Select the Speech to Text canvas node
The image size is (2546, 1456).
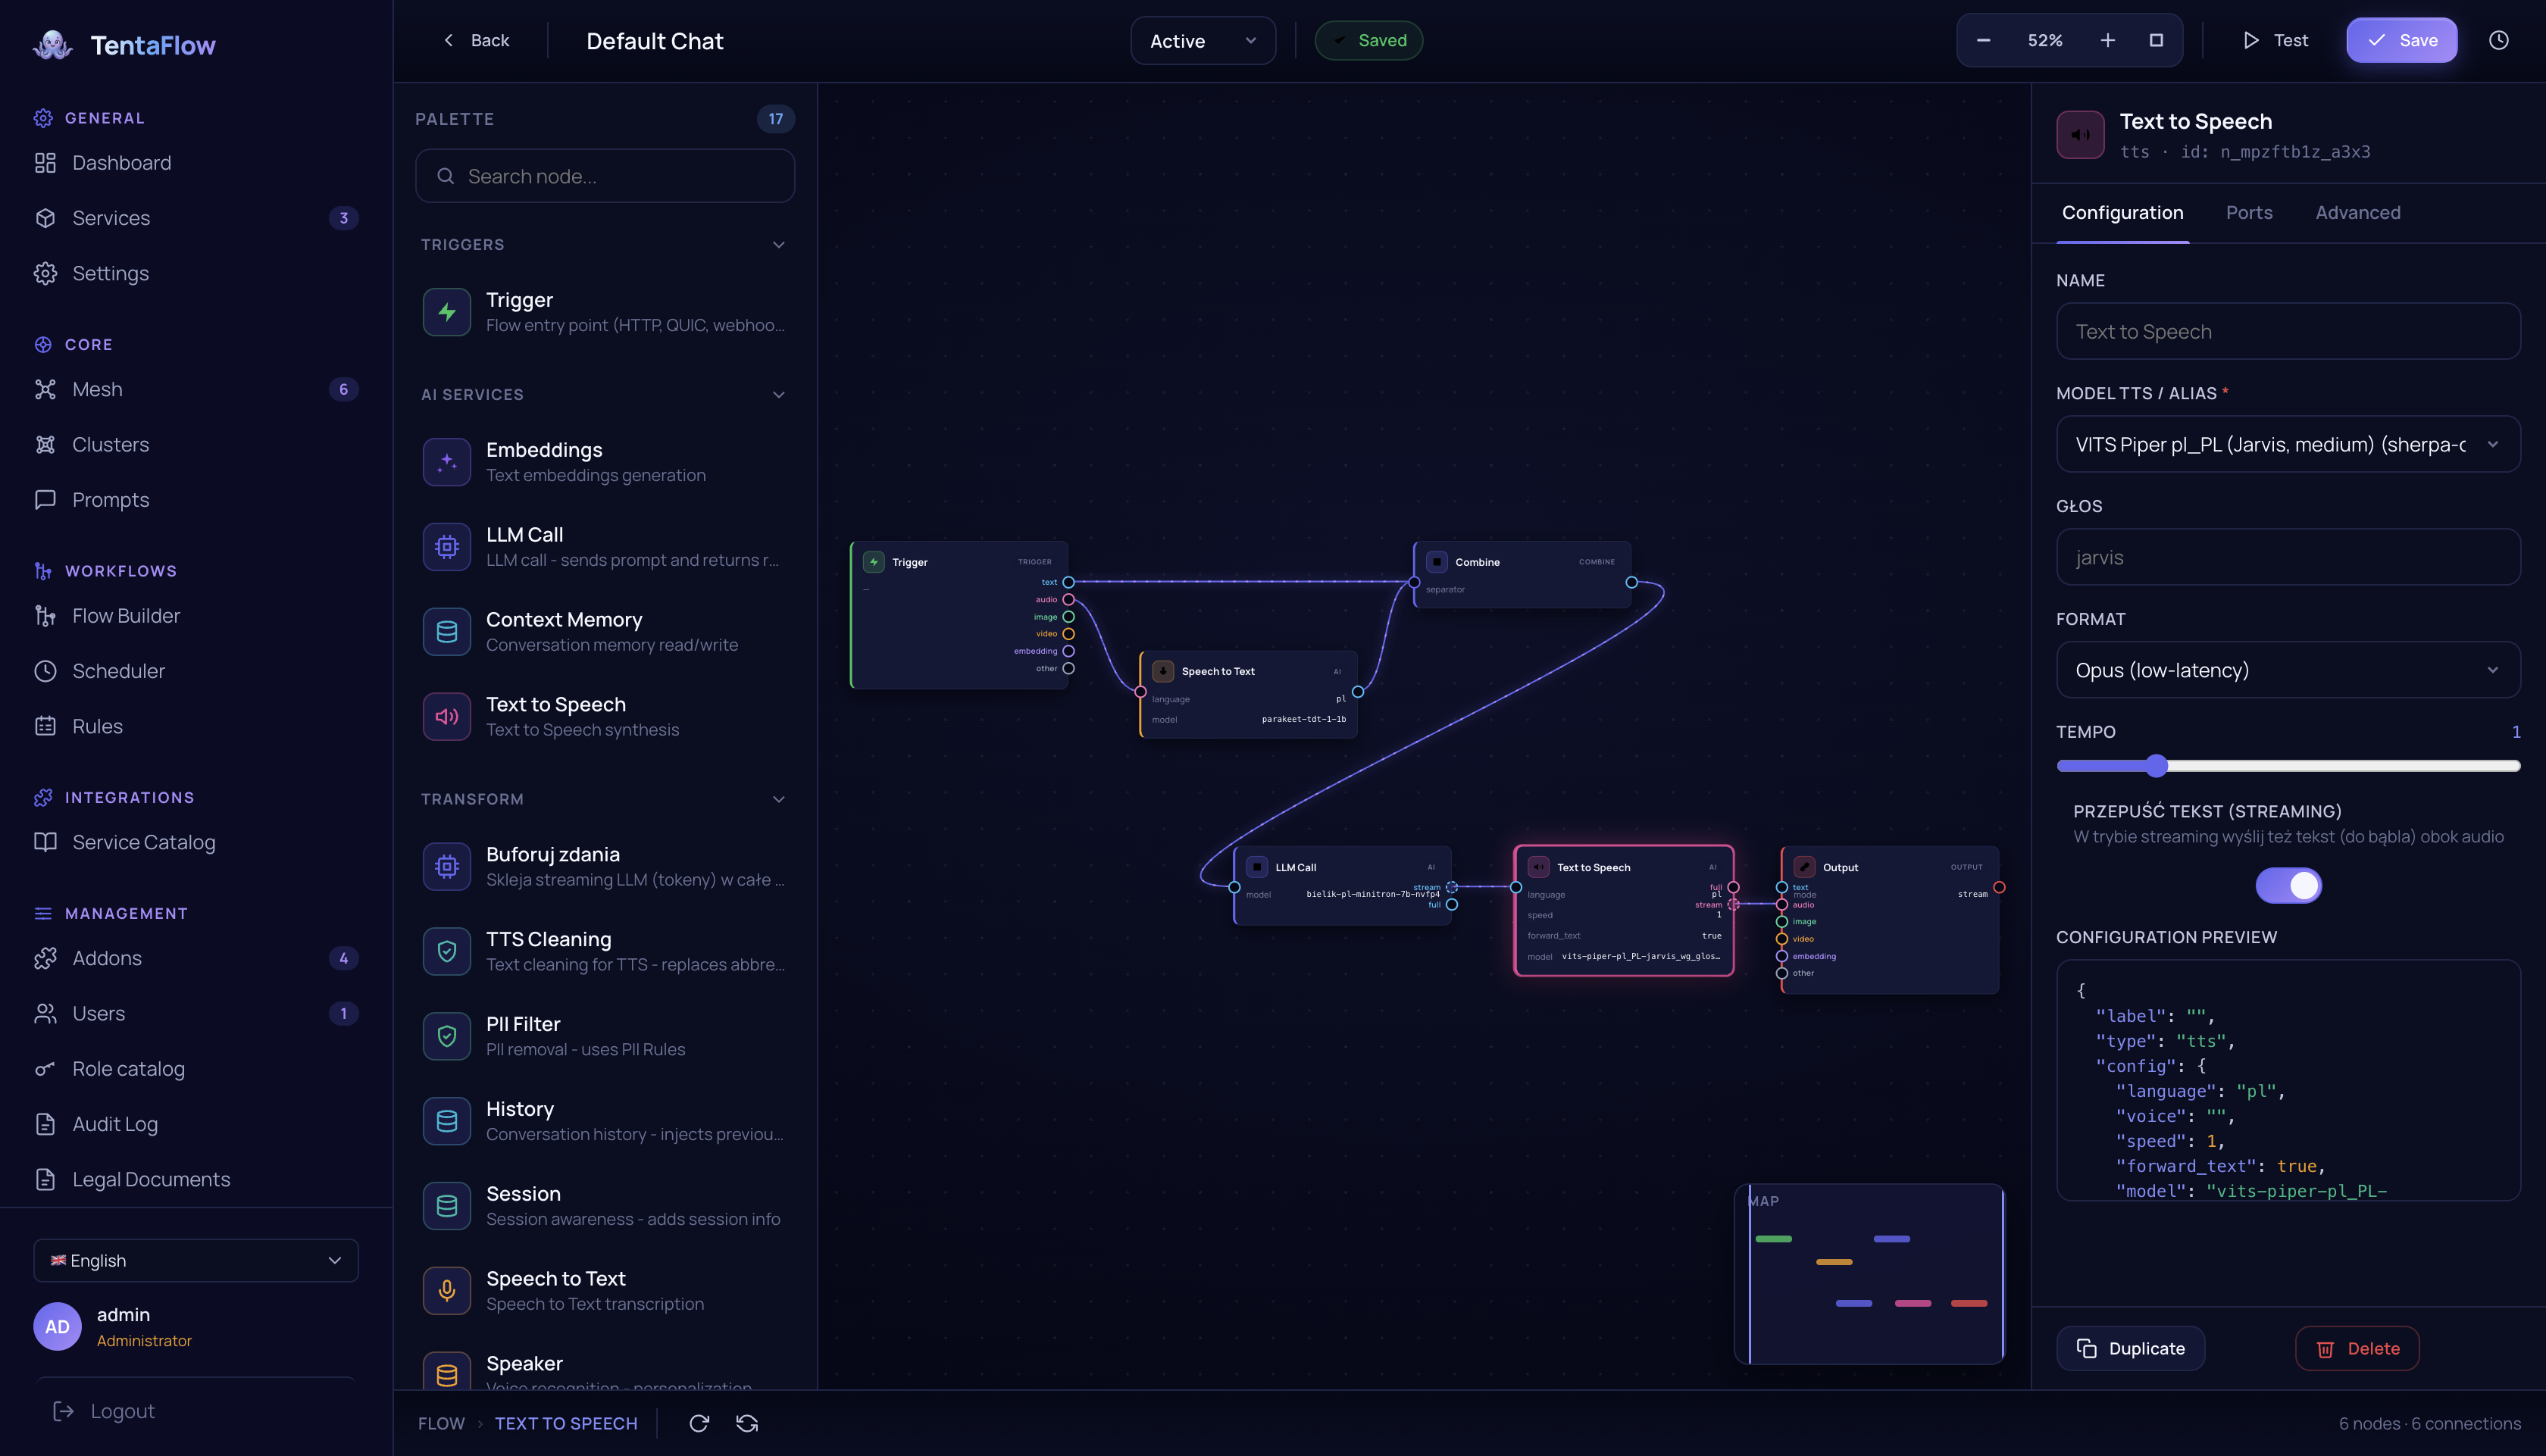coord(1247,694)
